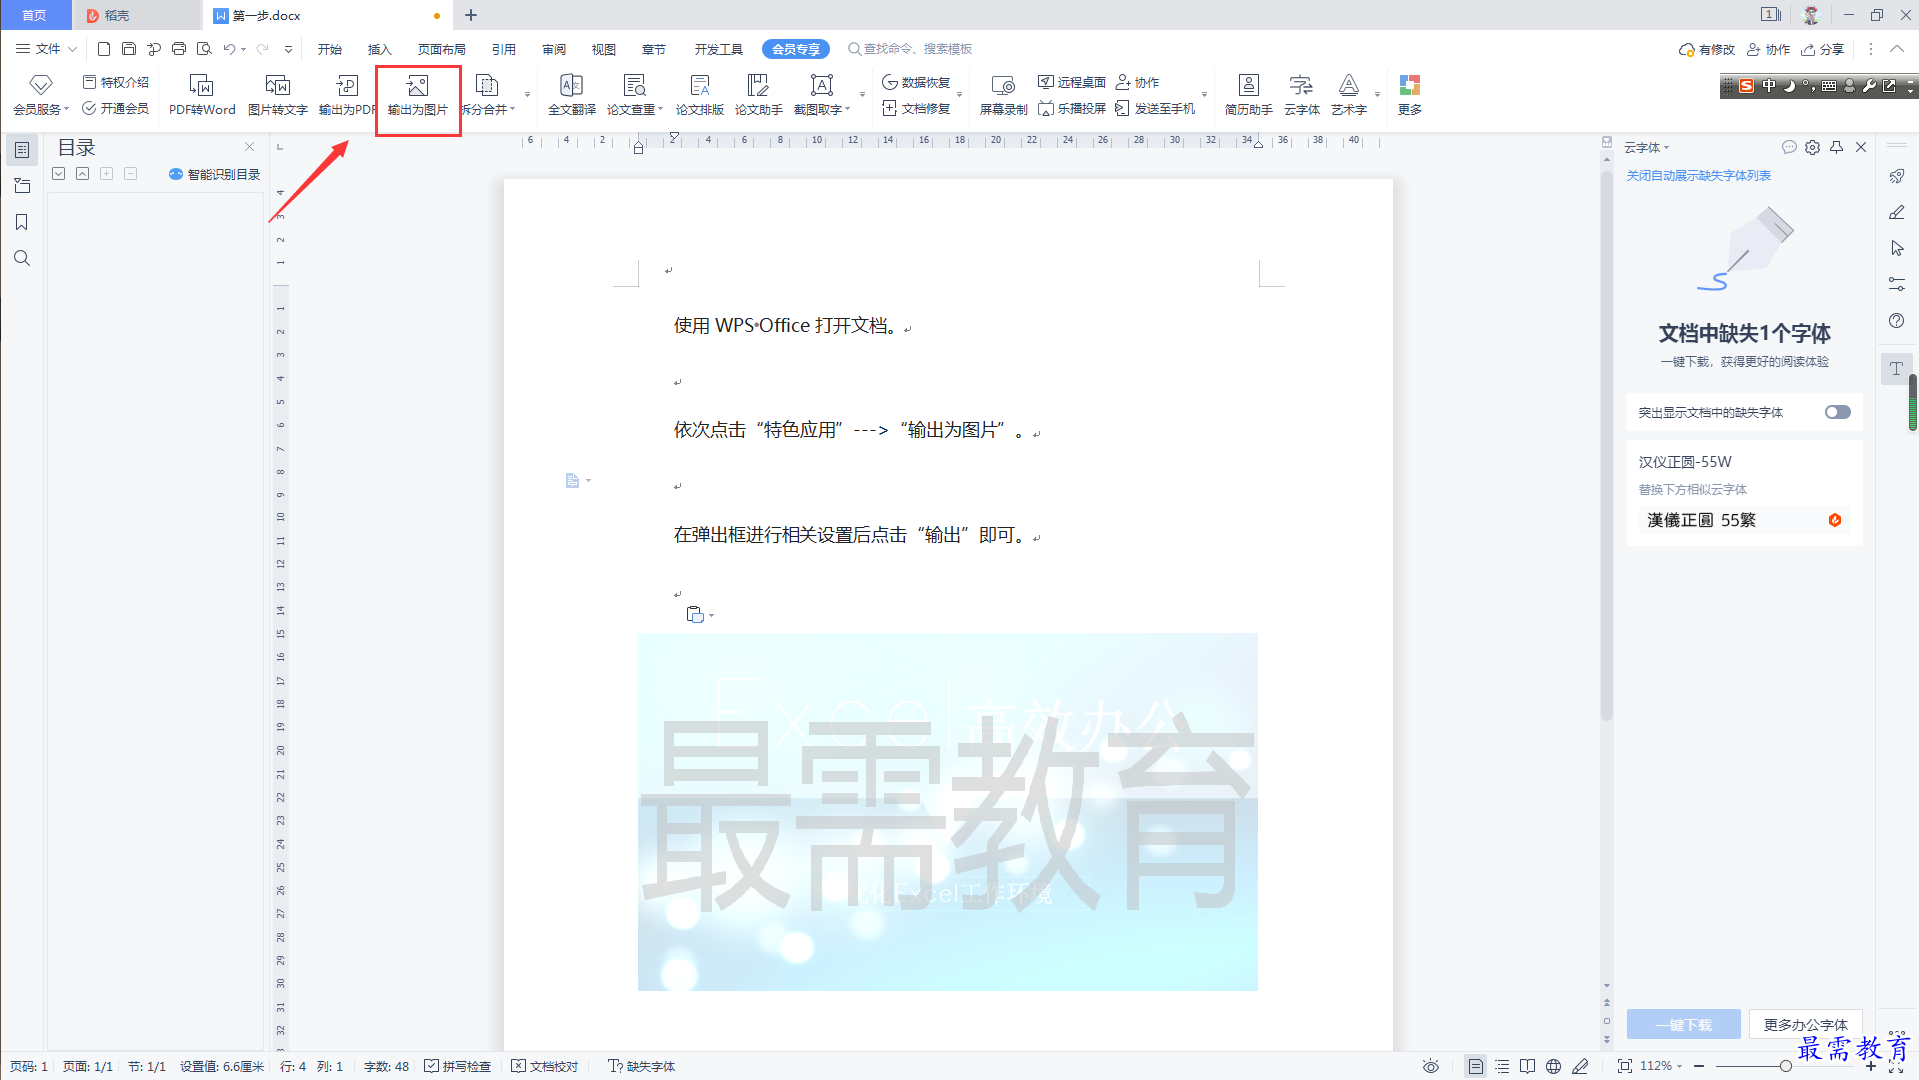Switch to the 插入 ribbon tab
1919x1080 pixels.
(379, 49)
